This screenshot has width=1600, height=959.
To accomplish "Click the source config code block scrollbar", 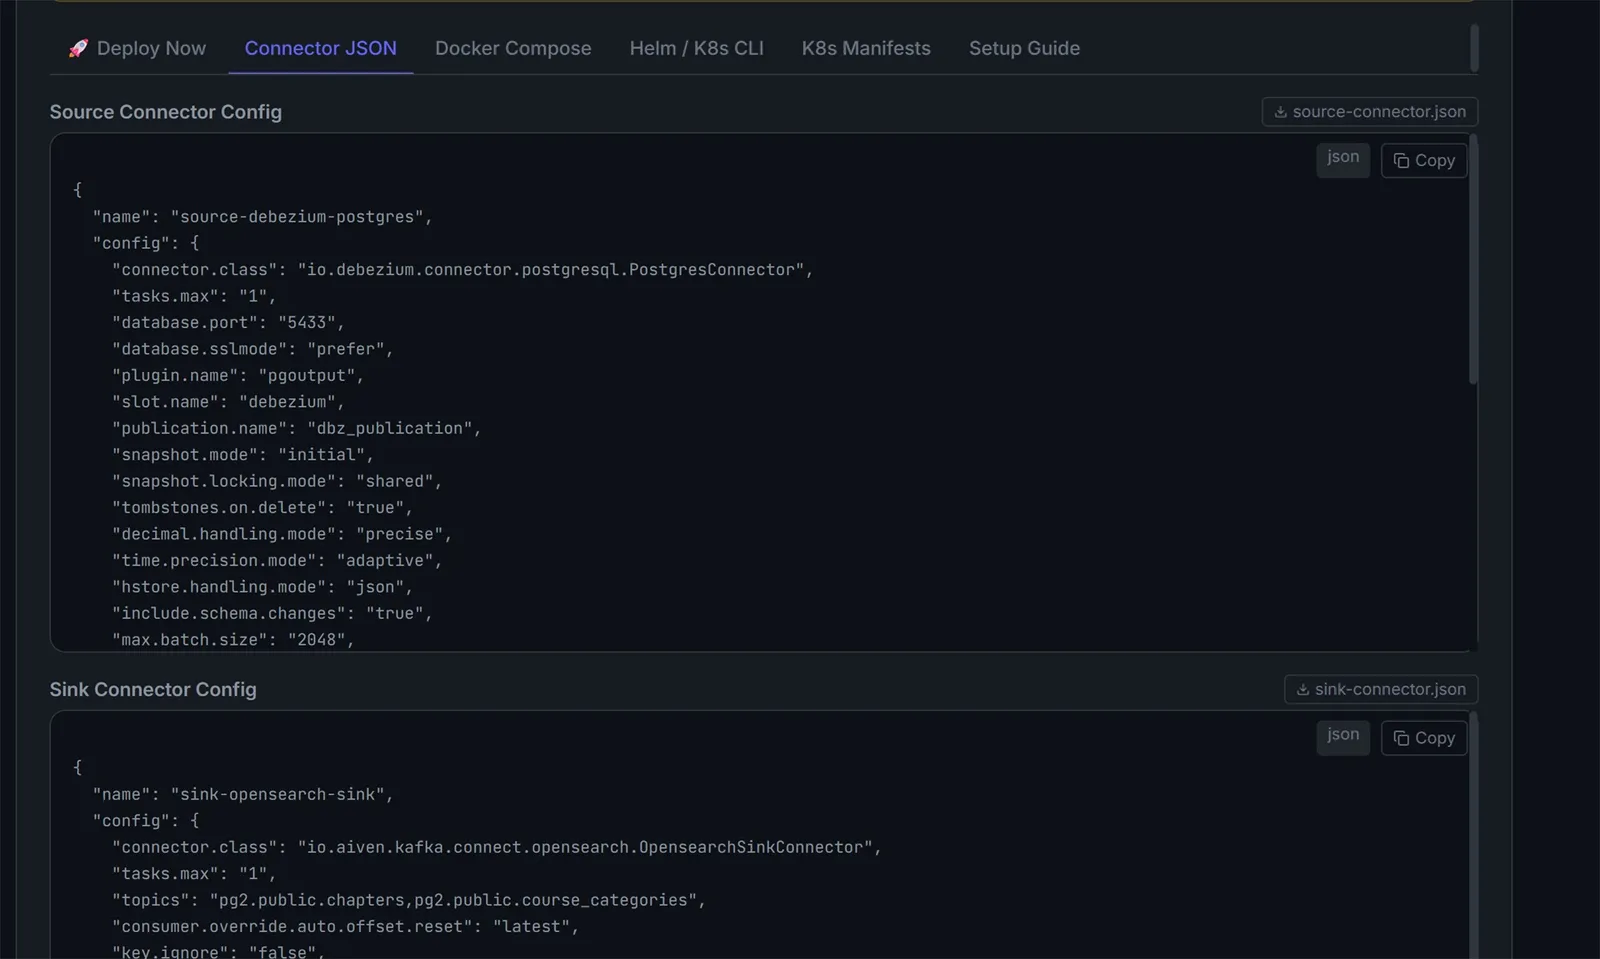I will [1473, 260].
